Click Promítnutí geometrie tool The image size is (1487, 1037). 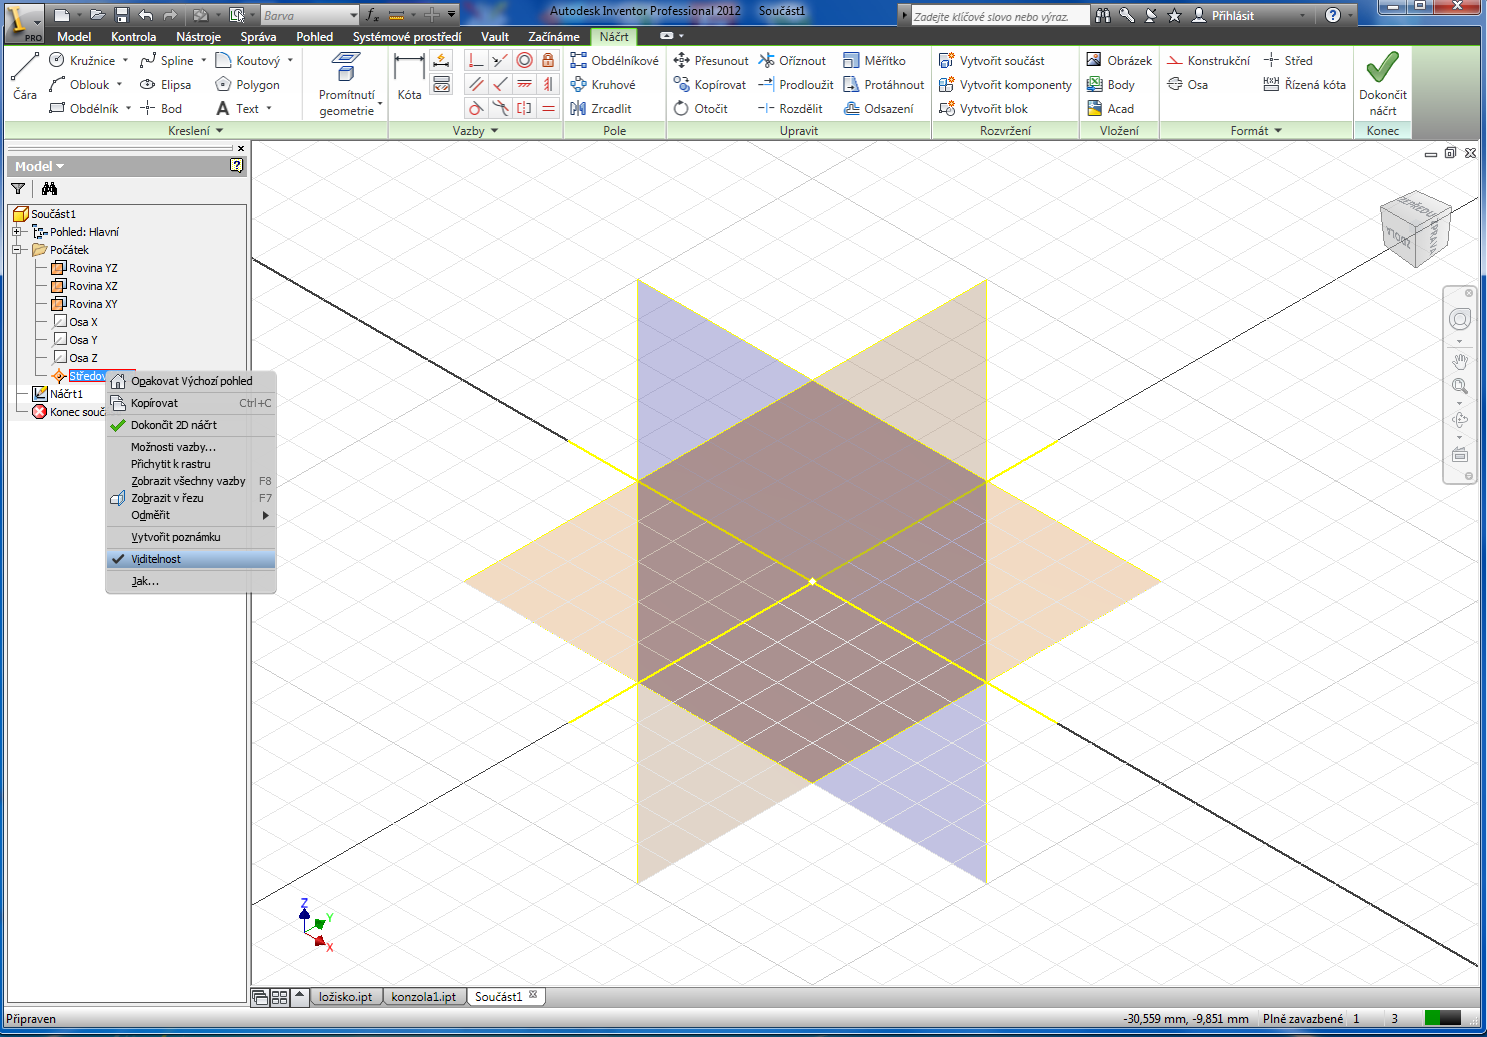(x=347, y=85)
